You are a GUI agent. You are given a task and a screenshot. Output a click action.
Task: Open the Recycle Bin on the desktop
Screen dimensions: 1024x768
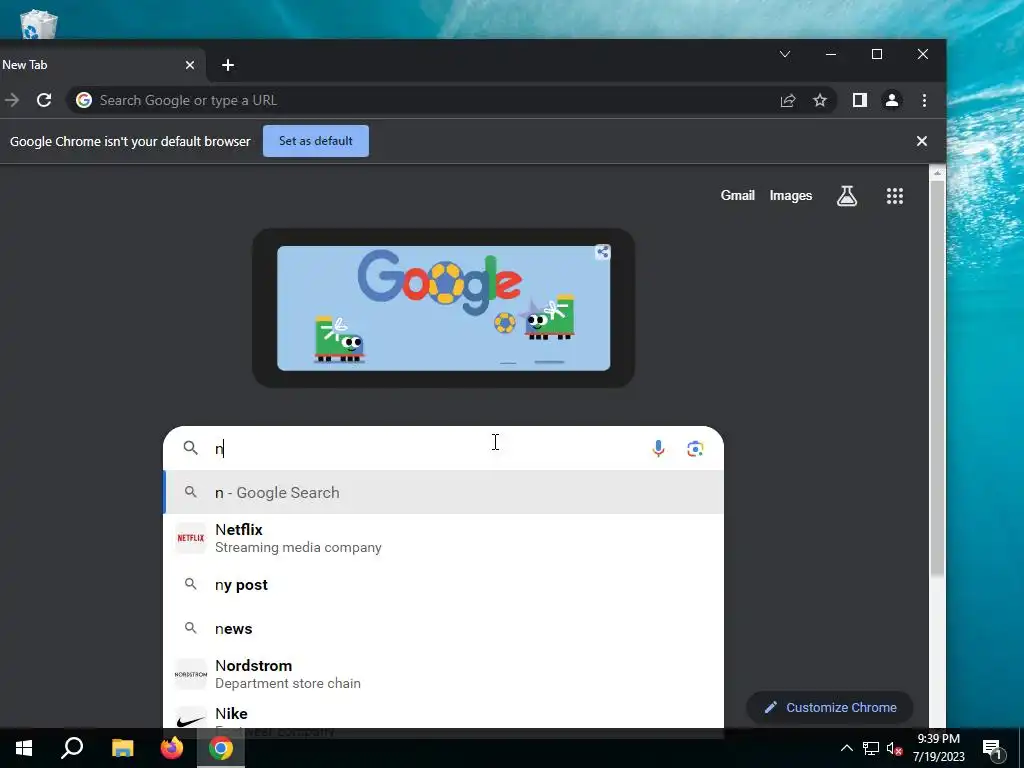pyautogui.click(x=39, y=25)
